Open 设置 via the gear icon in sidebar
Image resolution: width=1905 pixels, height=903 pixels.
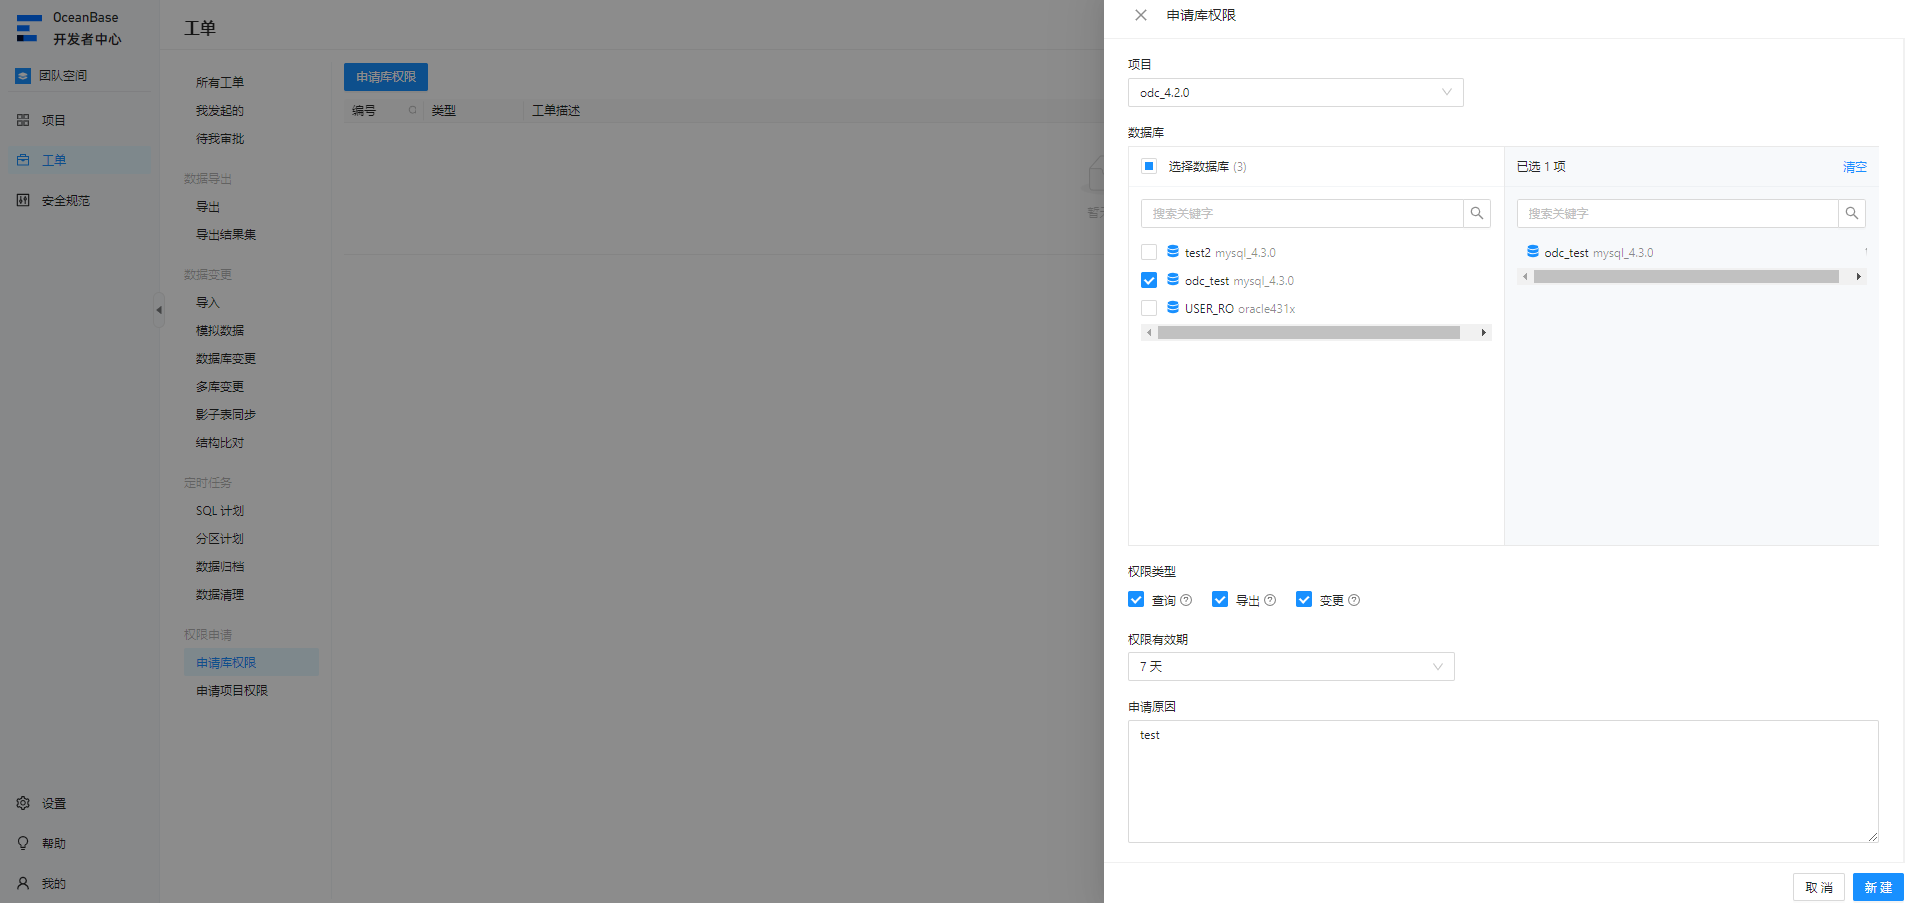pyautogui.click(x=23, y=803)
